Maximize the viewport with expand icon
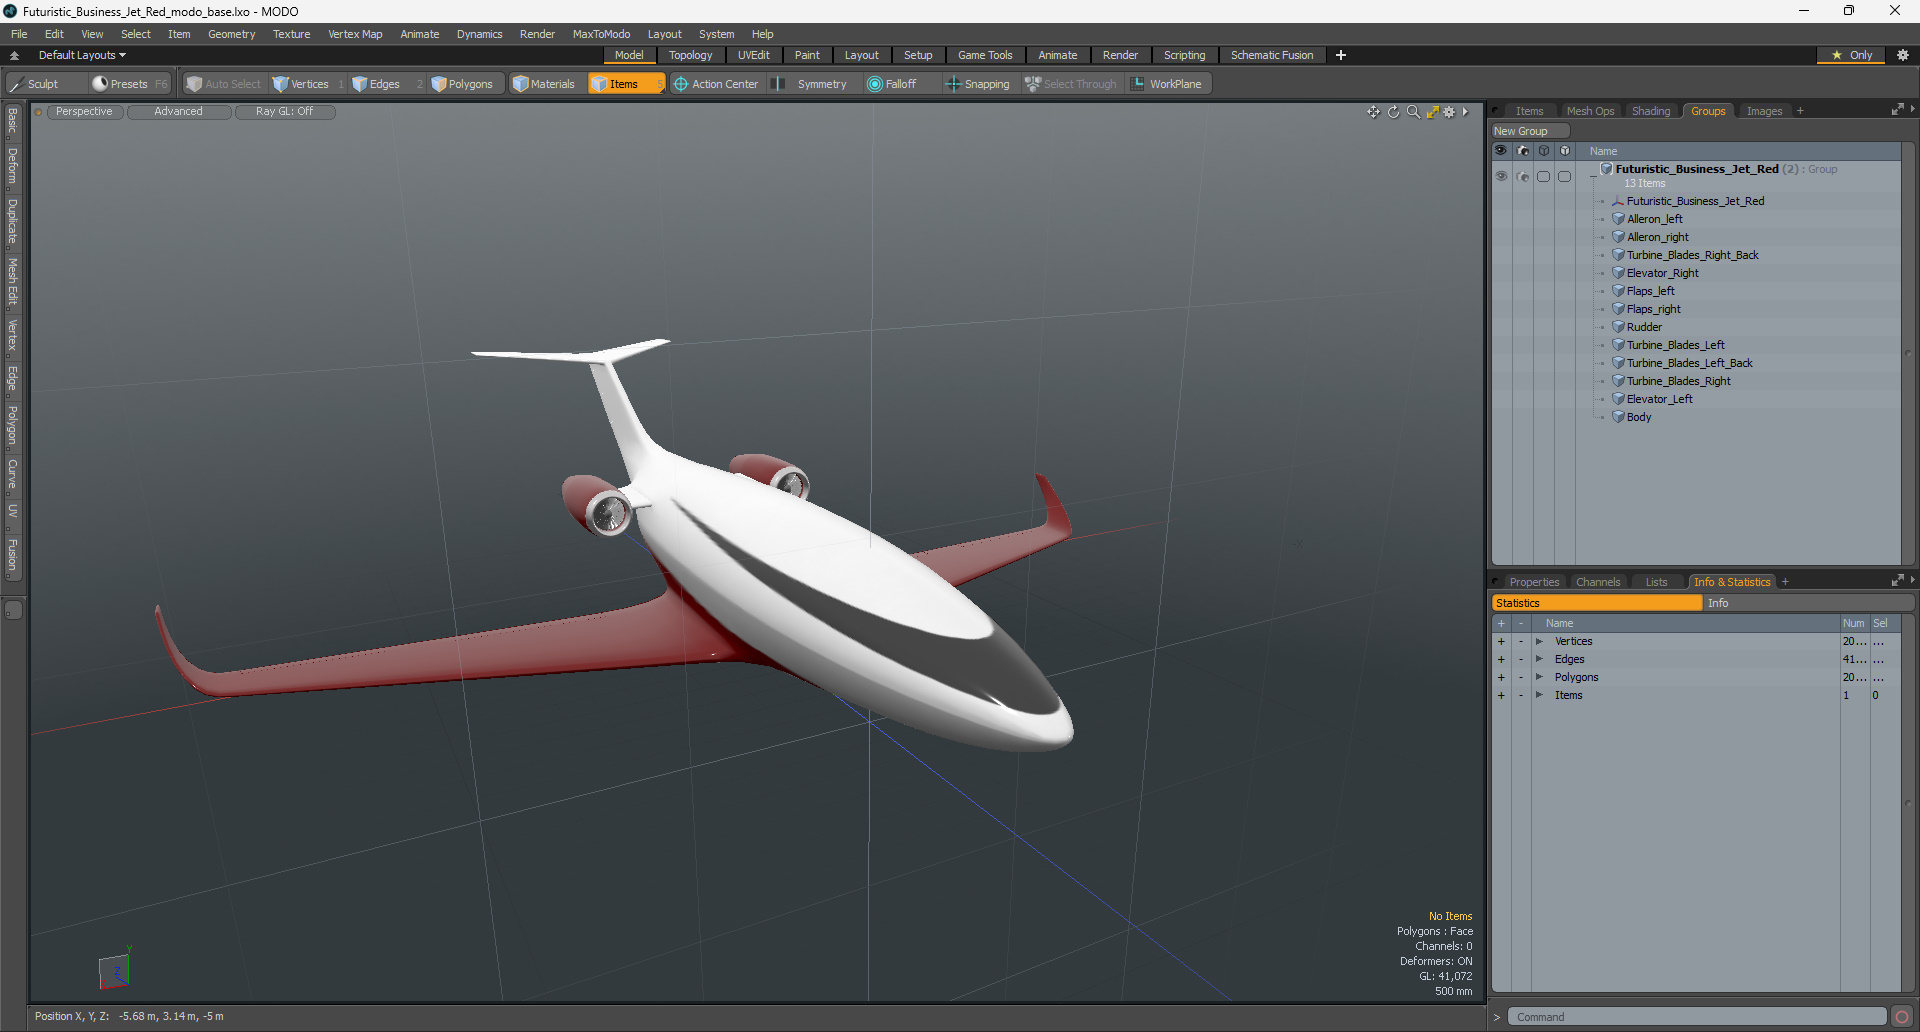This screenshot has height=1032, width=1920. click(x=1432, y=112)
